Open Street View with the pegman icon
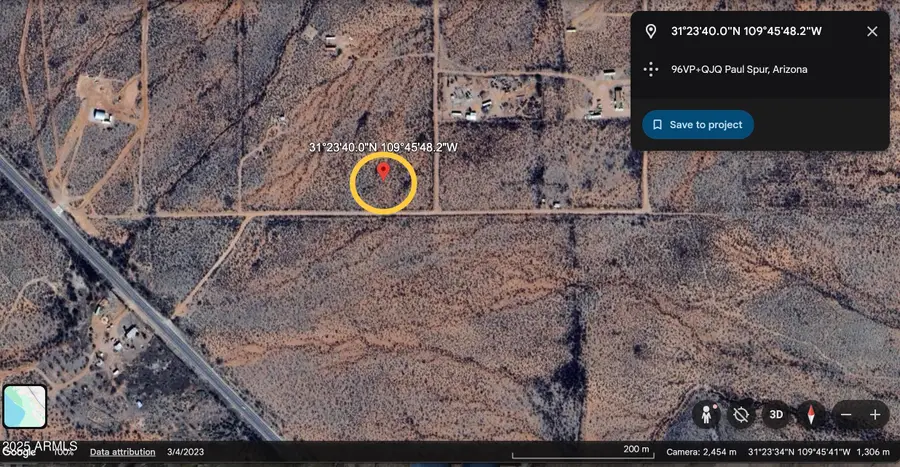 point(707,414)
